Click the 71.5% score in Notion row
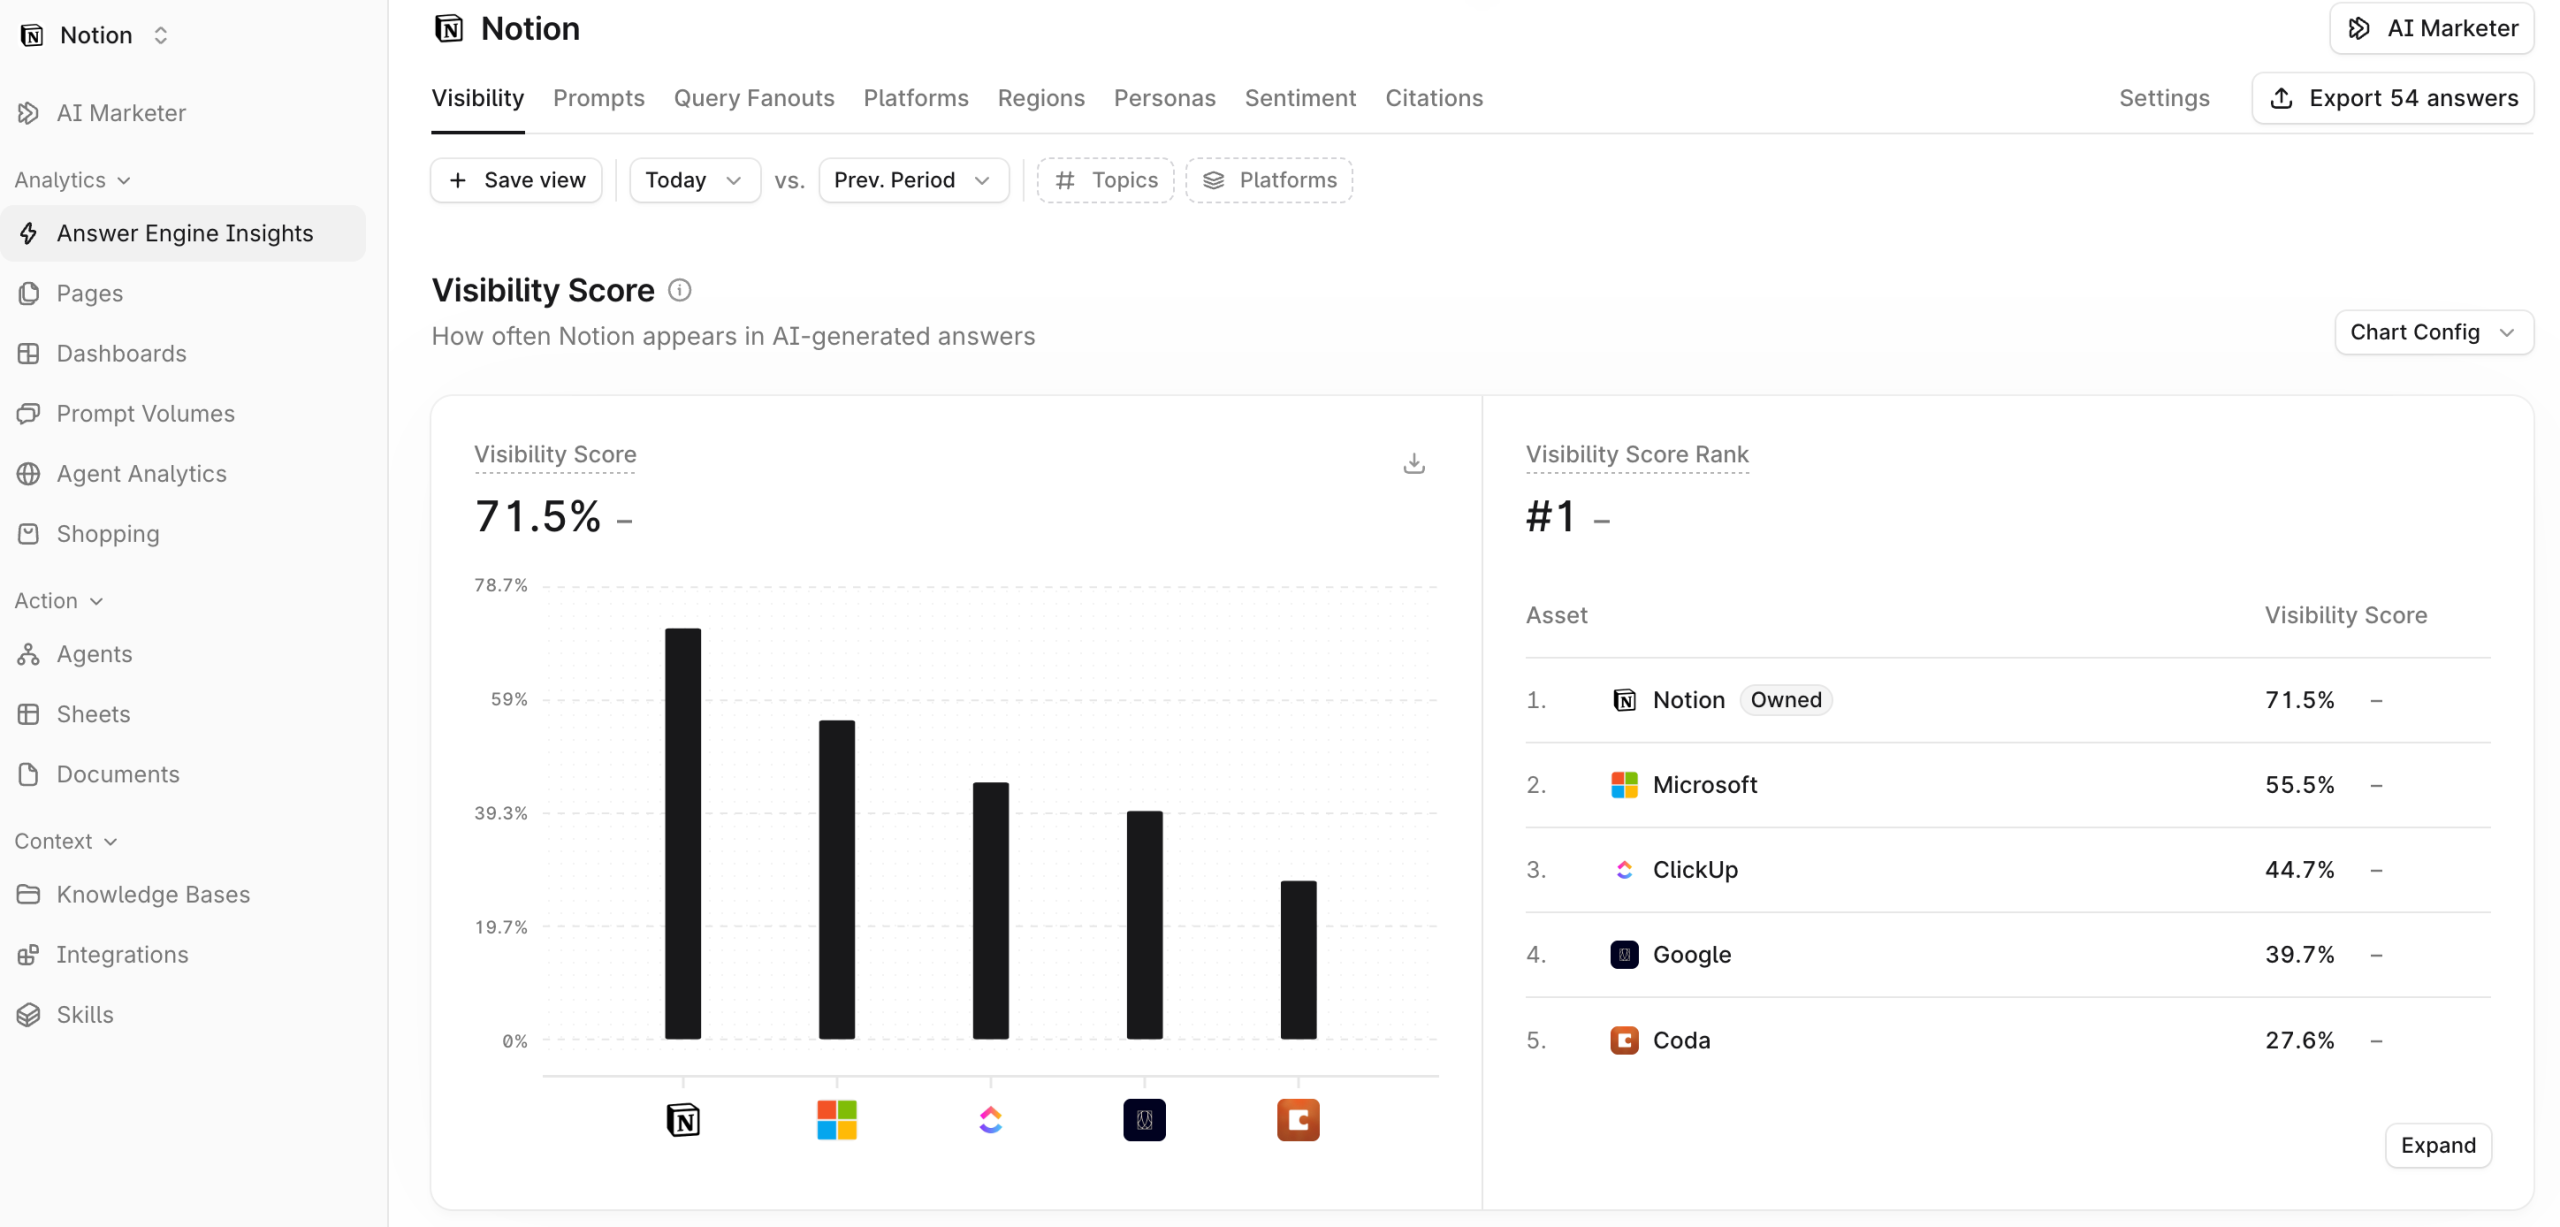2560x1227 pixels. pos(2300,700)
